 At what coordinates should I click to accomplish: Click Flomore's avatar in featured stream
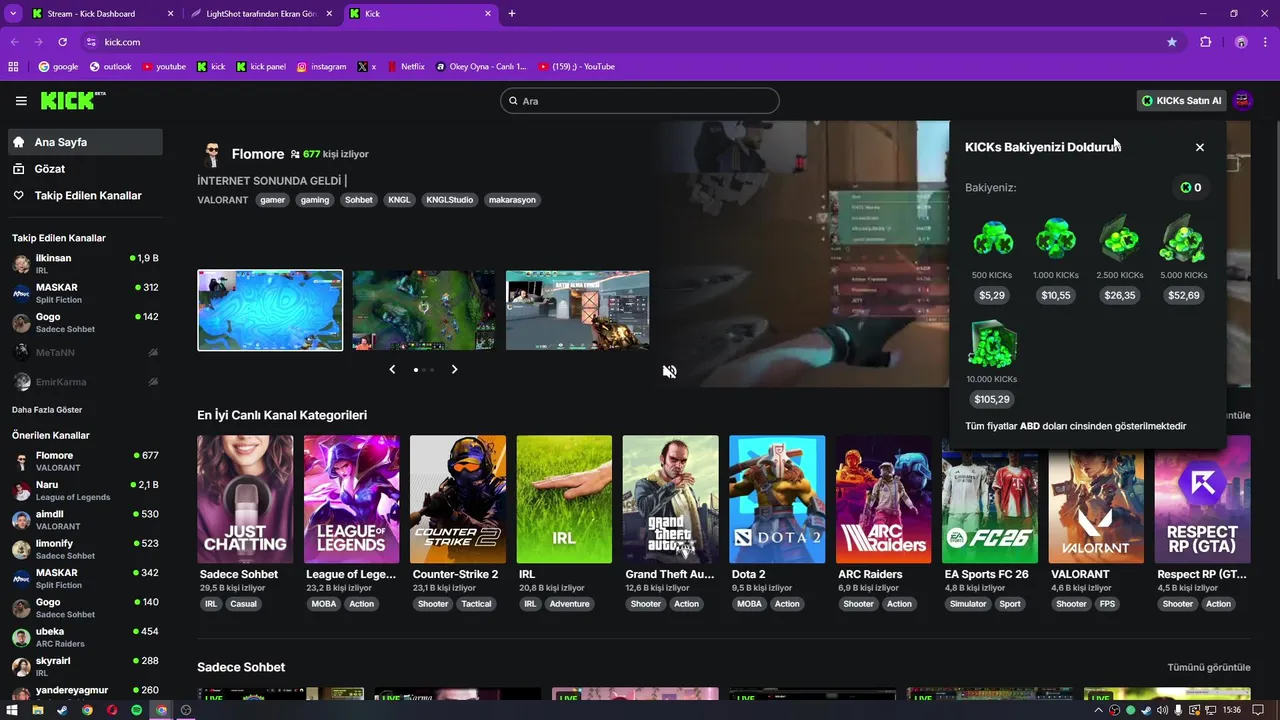click(211, 154)
